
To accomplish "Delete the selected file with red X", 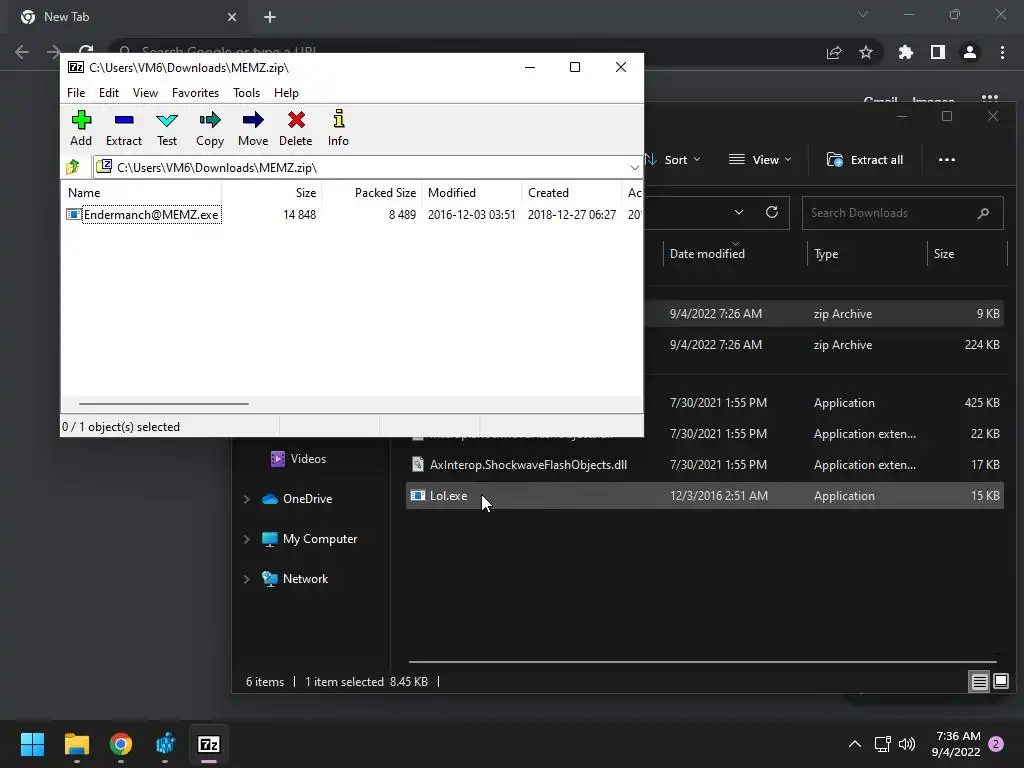I will pyautogui.click(x=296, y=128).
